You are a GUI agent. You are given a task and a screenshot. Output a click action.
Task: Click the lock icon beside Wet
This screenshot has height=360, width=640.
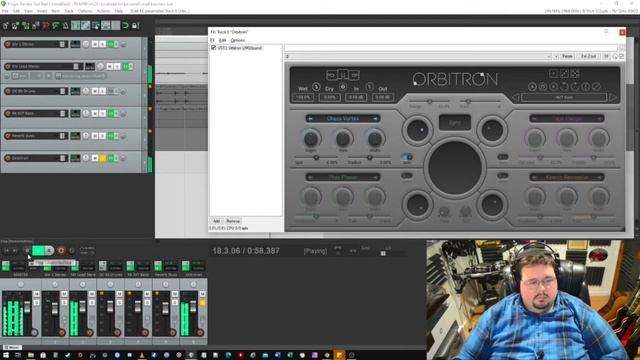coord(316,87)
